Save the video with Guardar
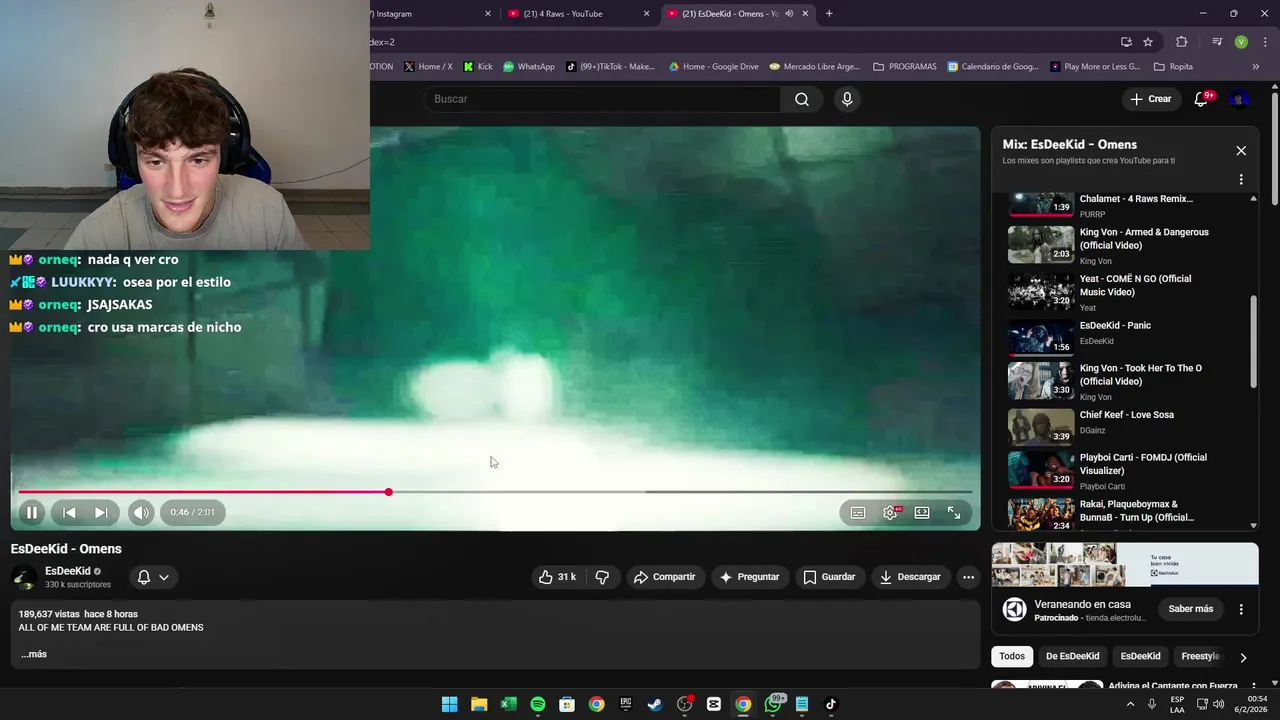1280x720 pixels. [829, 577]
